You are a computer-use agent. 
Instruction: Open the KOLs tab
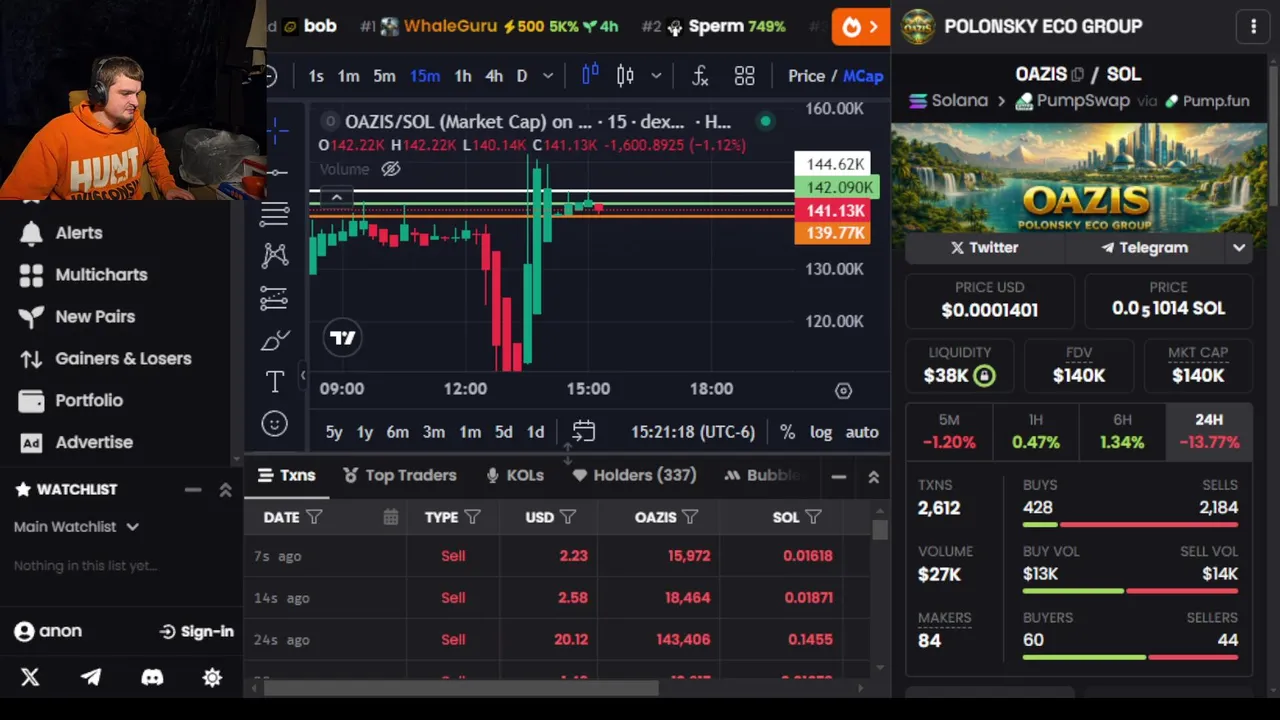point(515,475)
